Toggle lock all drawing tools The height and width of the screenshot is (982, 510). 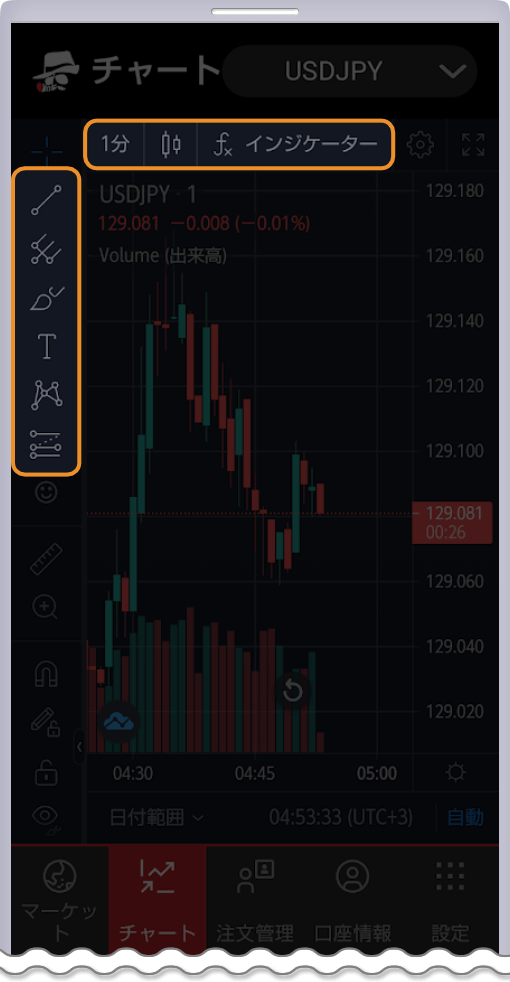click(x=46, y=772)
